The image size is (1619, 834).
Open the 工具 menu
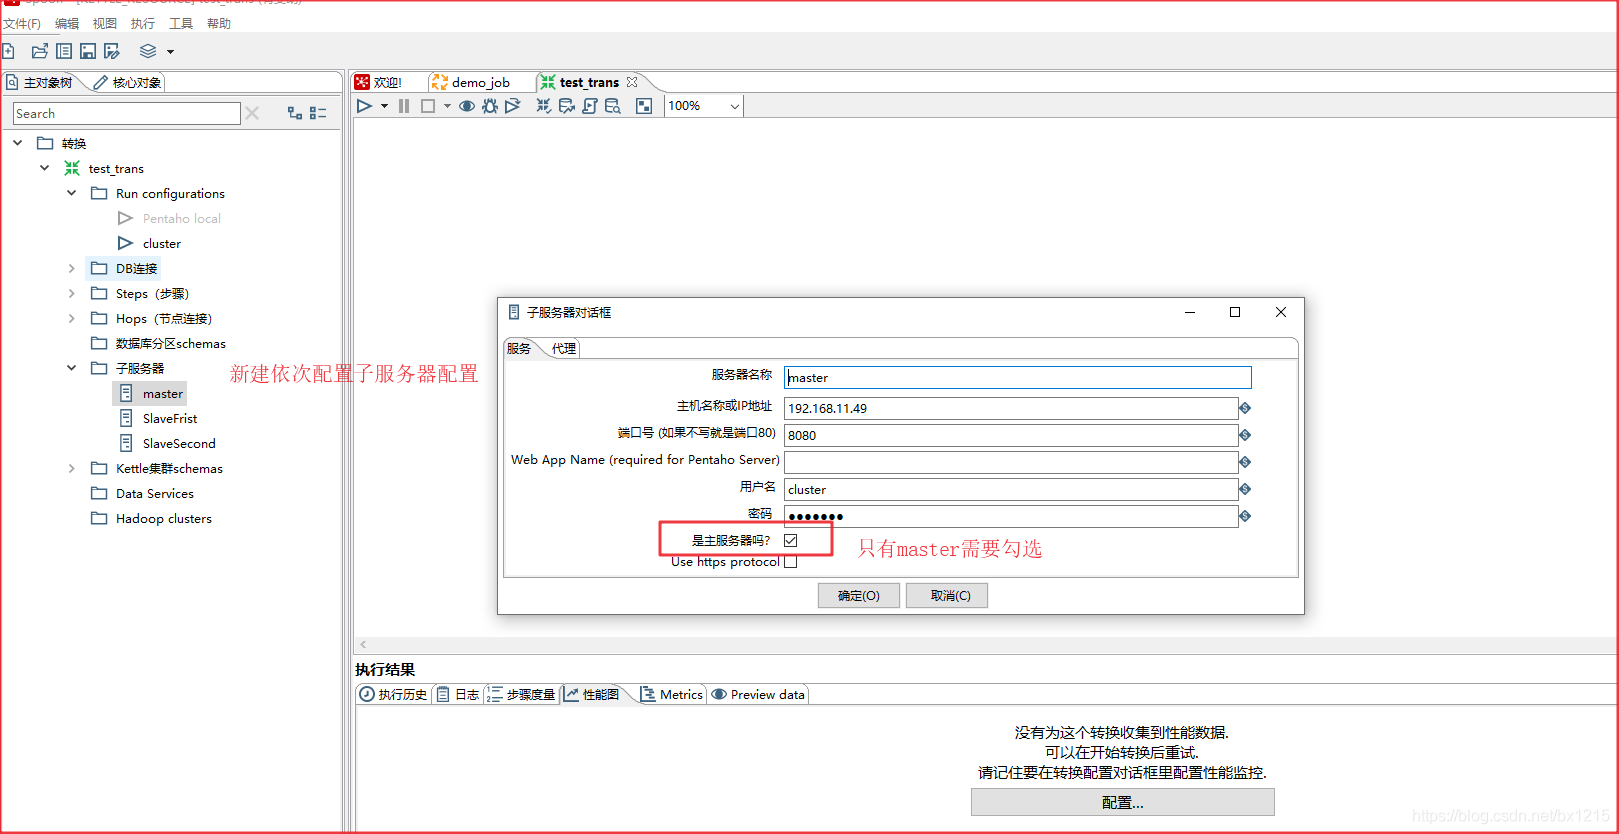tap(181, 23)
